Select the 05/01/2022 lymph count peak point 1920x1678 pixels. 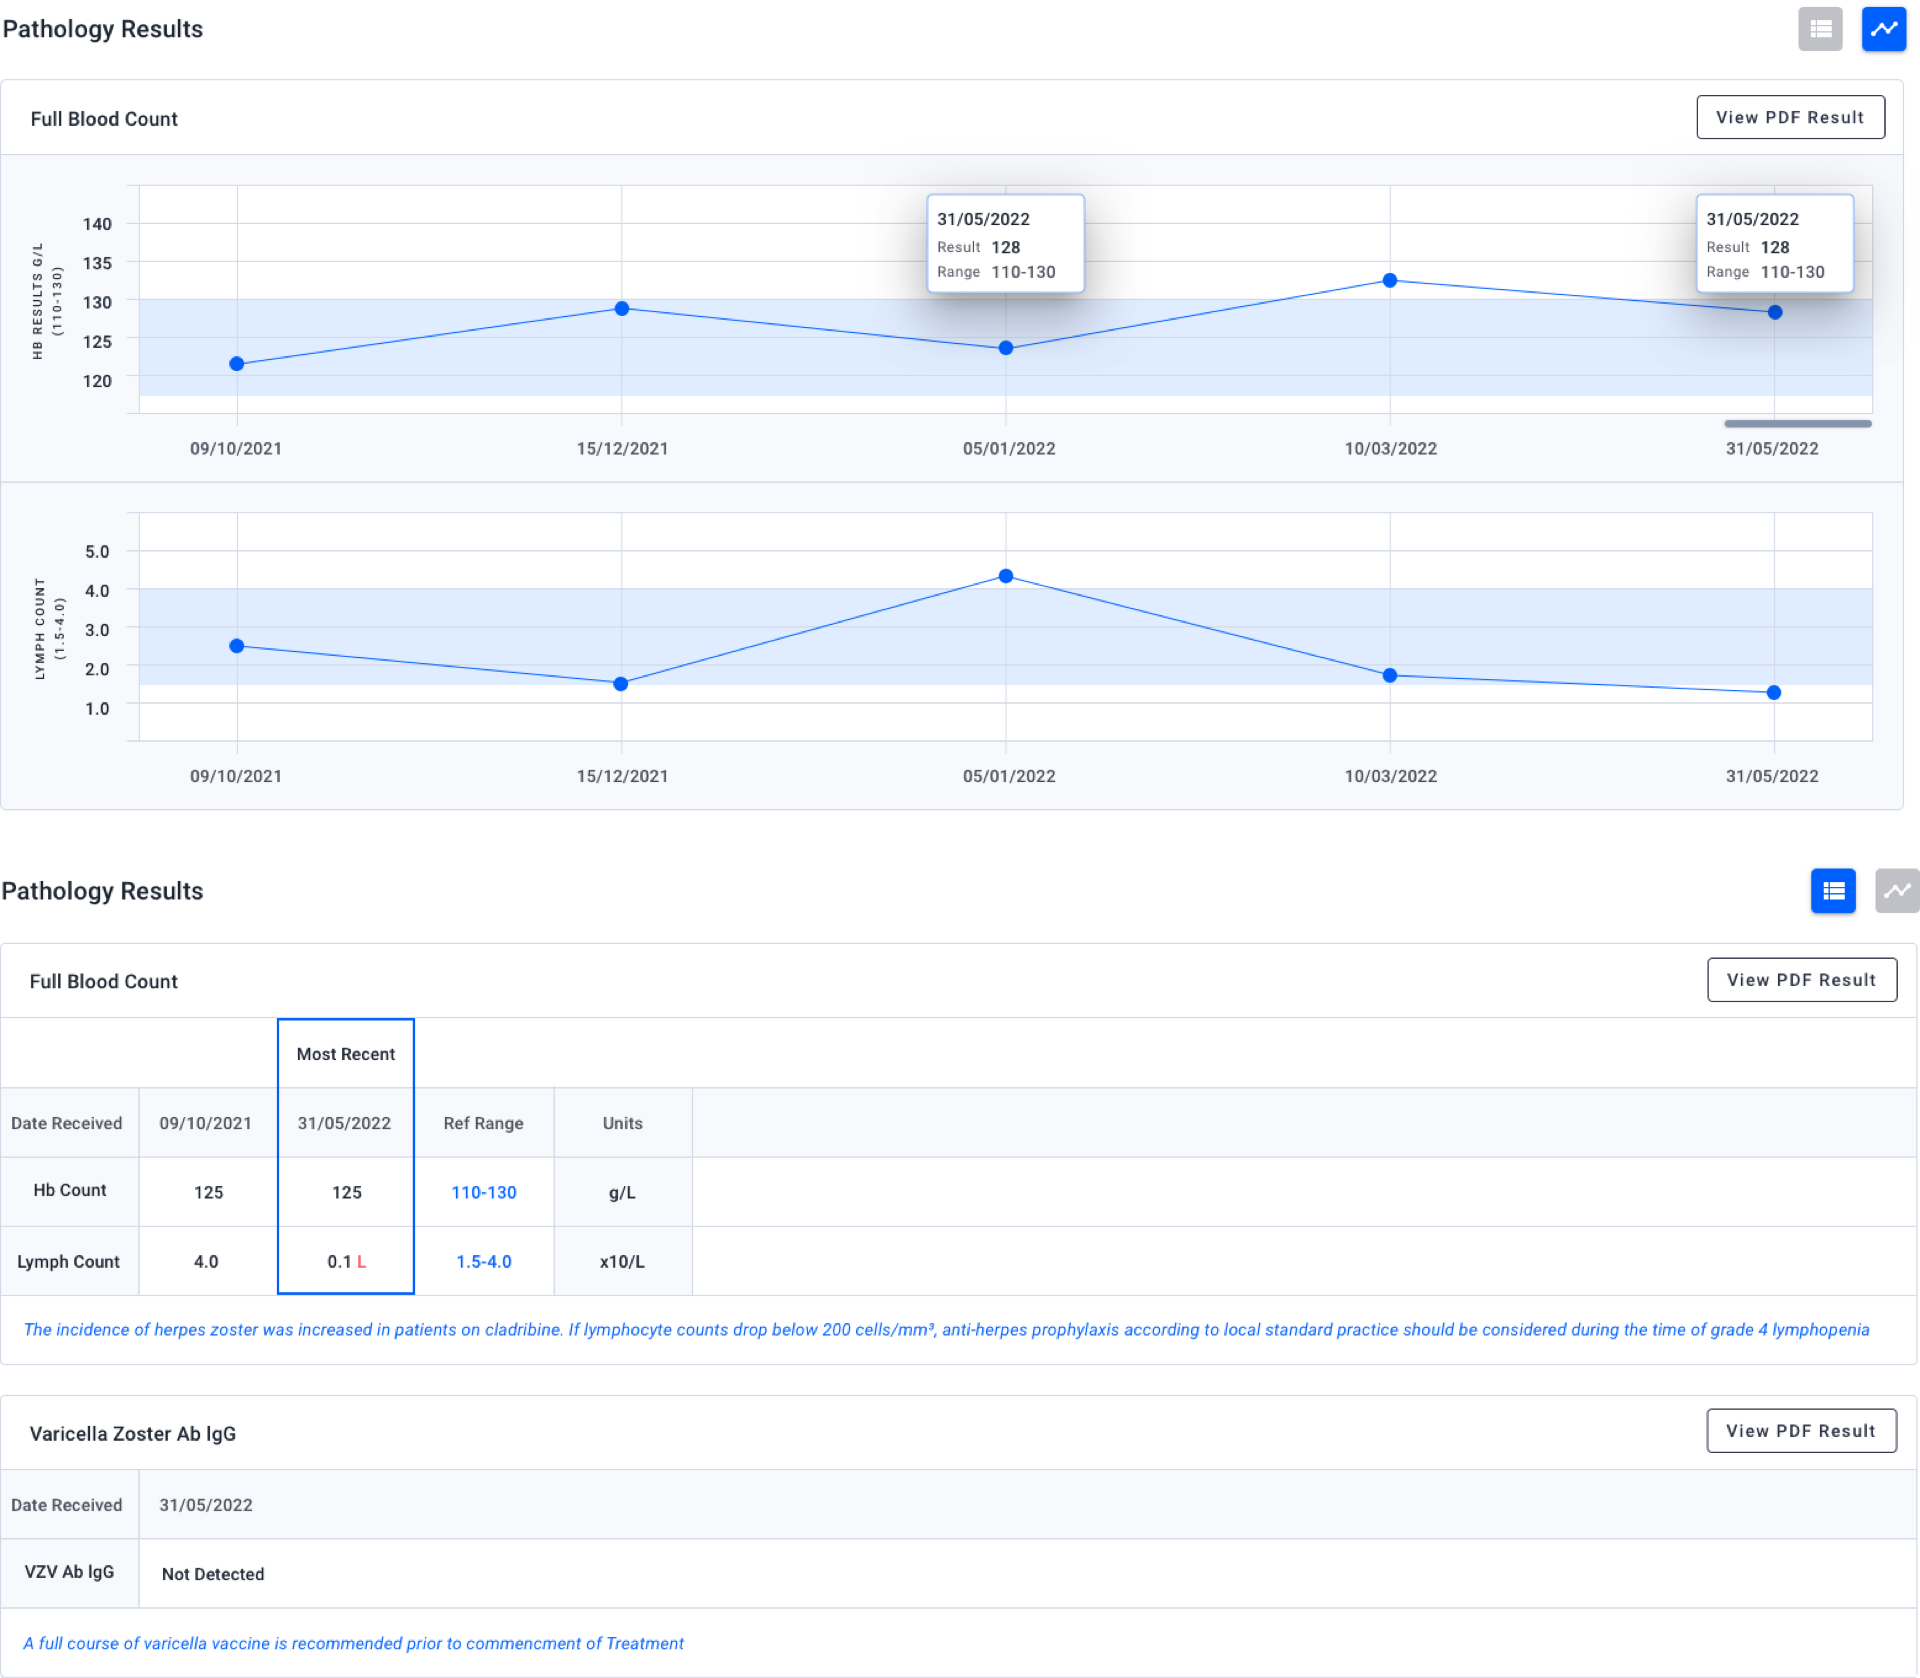coord(1006,576)
